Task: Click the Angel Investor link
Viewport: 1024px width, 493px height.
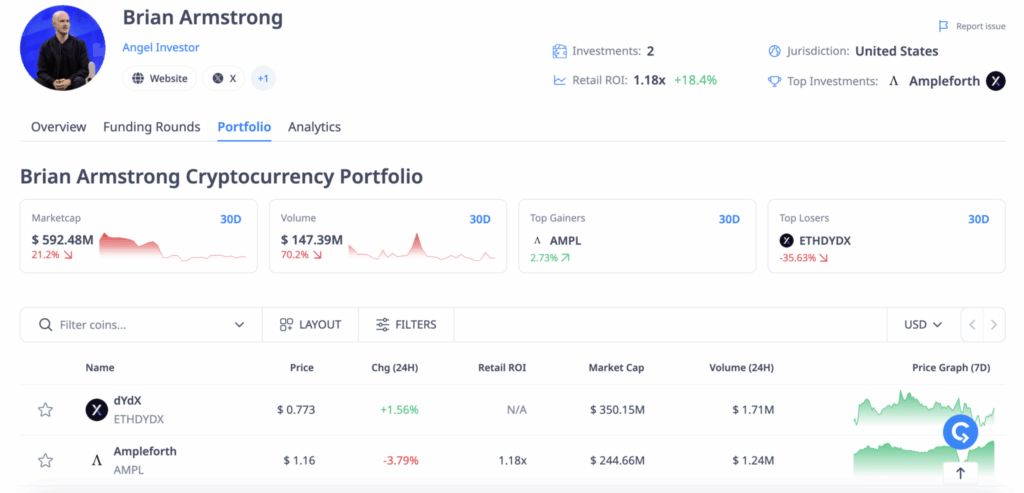Action: point(161,48)
